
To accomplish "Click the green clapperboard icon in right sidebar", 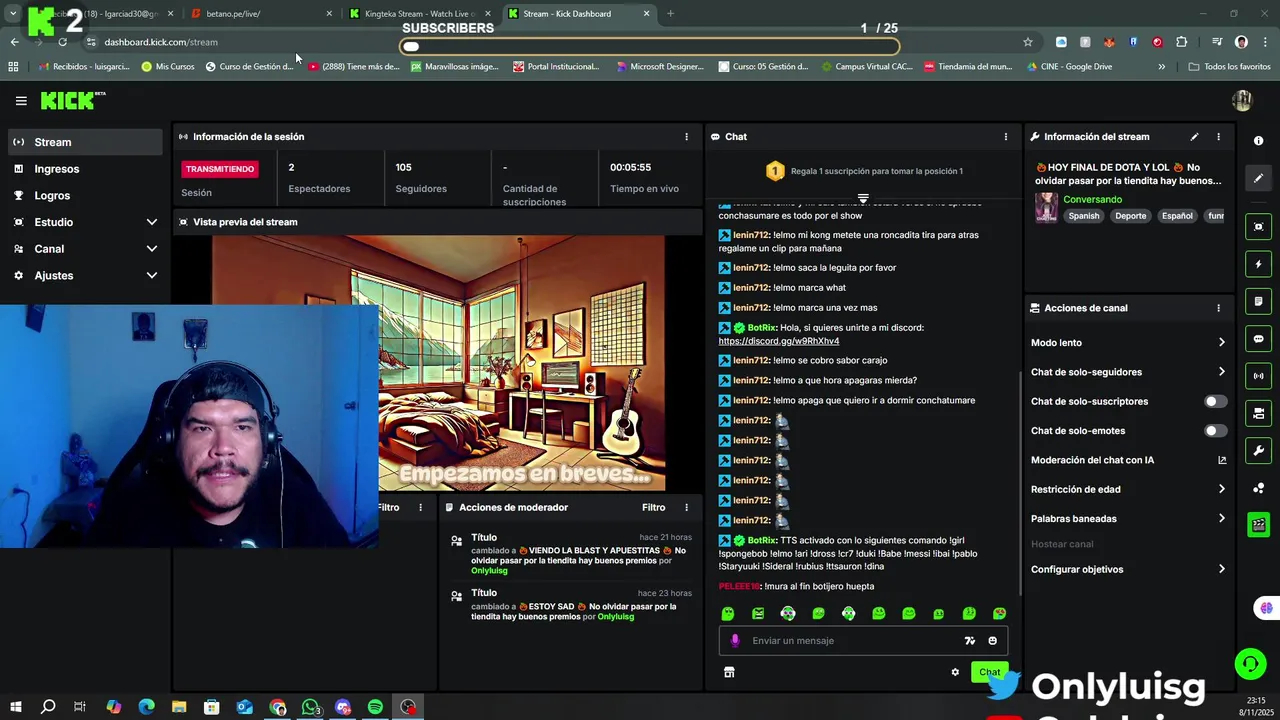I will coord(1259,524).
